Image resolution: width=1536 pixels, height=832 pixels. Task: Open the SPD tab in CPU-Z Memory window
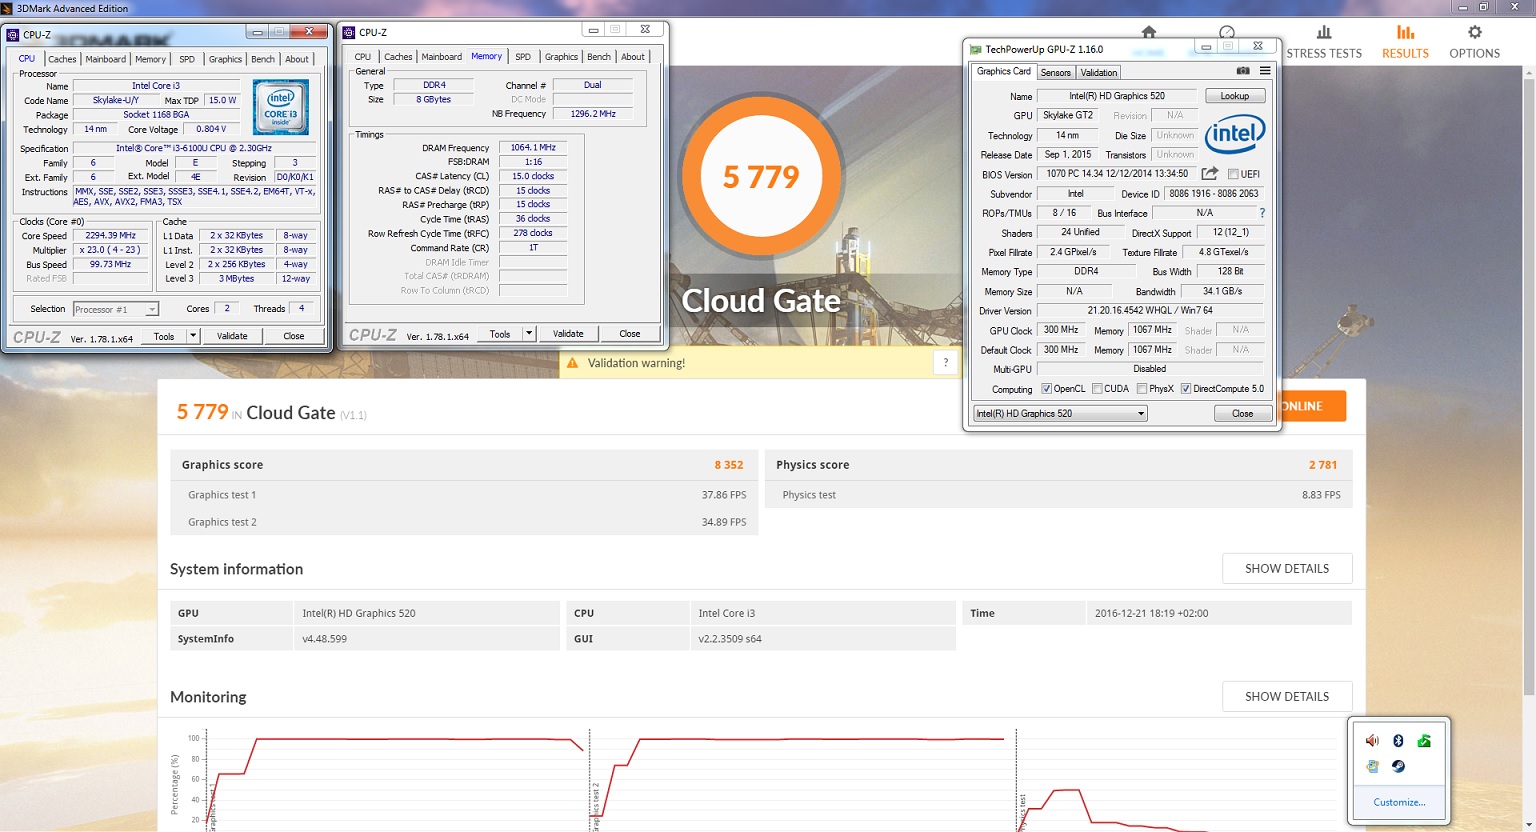coord(523,57)
